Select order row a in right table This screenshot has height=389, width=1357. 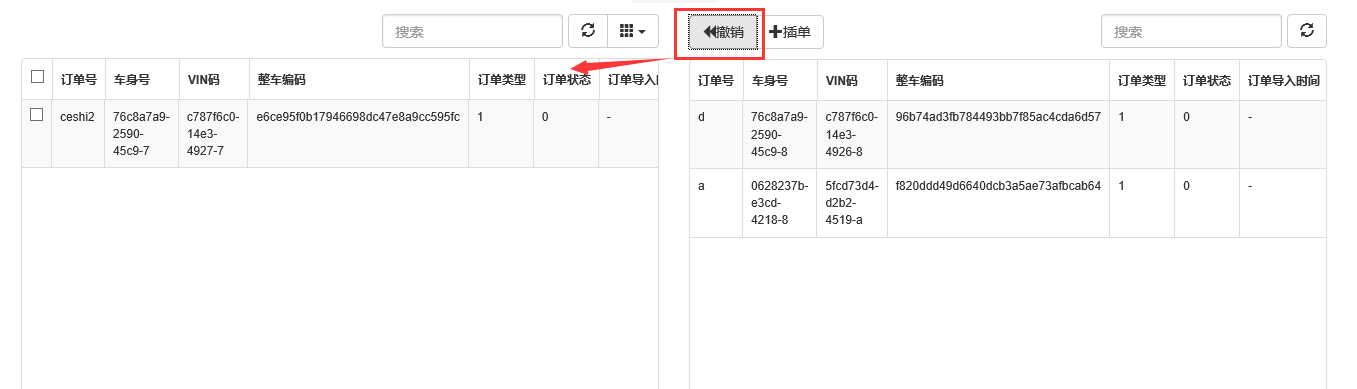1008,203
